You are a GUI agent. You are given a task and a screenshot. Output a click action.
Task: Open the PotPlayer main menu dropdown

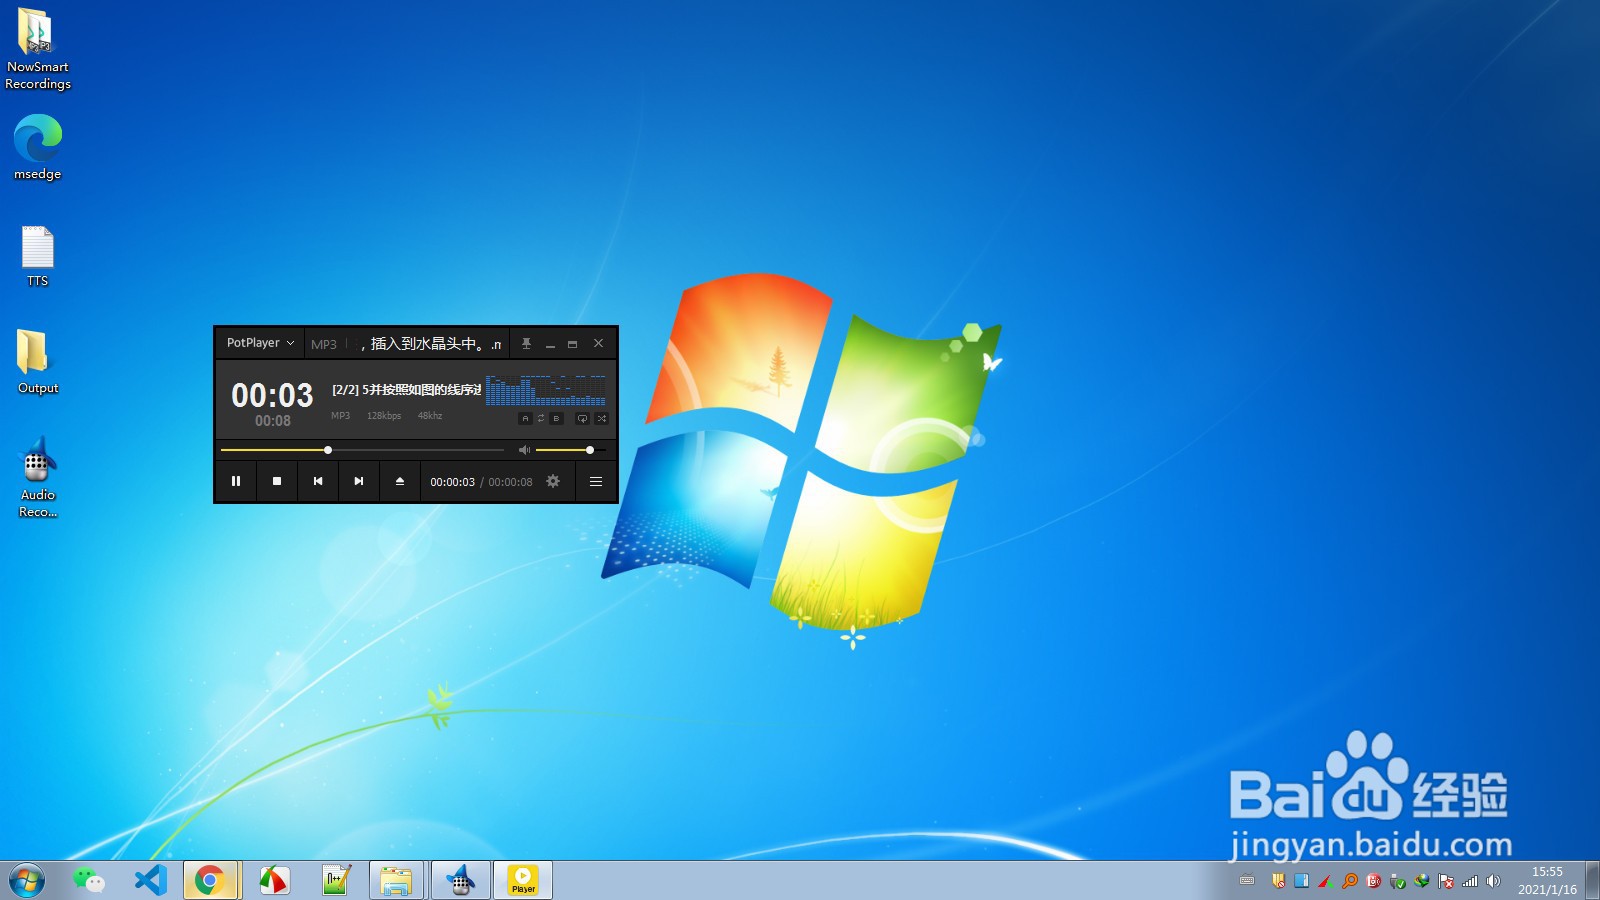click(x=260, y=343)
